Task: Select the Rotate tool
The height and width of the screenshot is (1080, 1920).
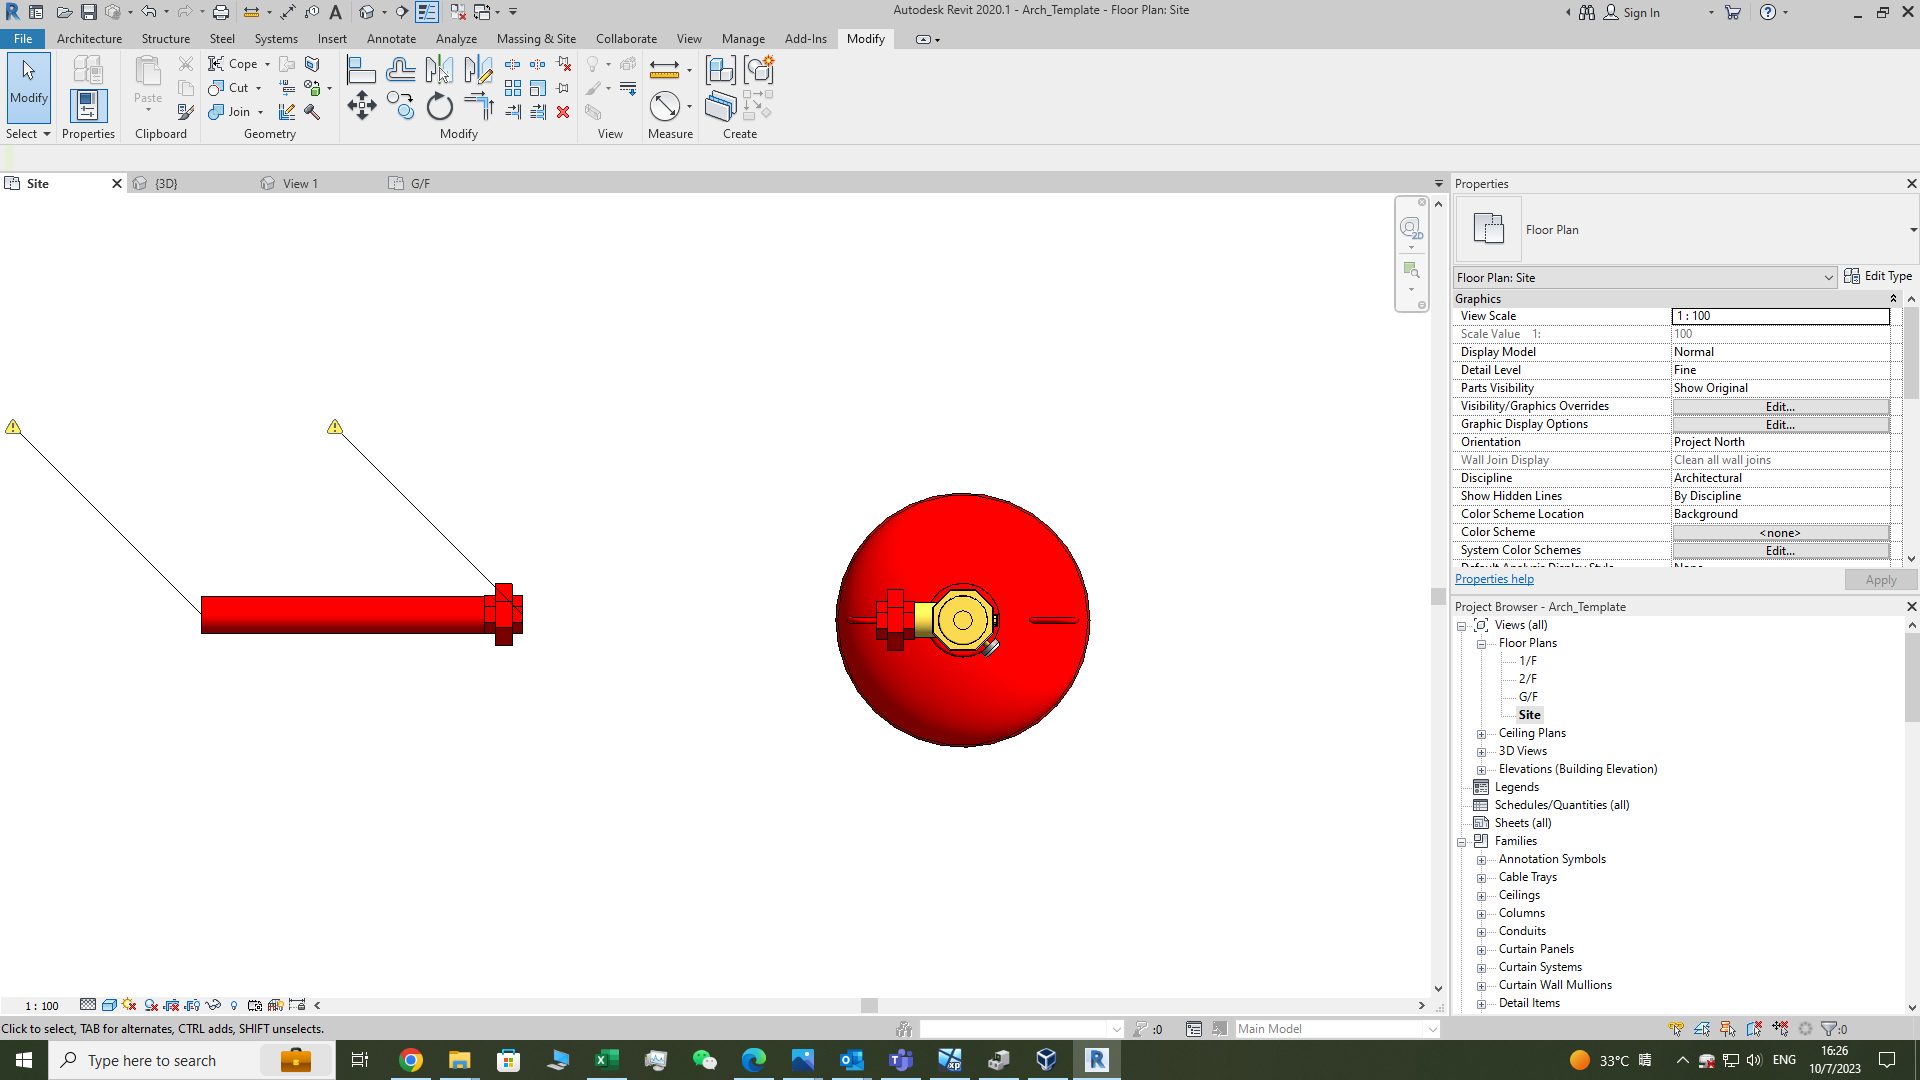Action: coord(438,106)
